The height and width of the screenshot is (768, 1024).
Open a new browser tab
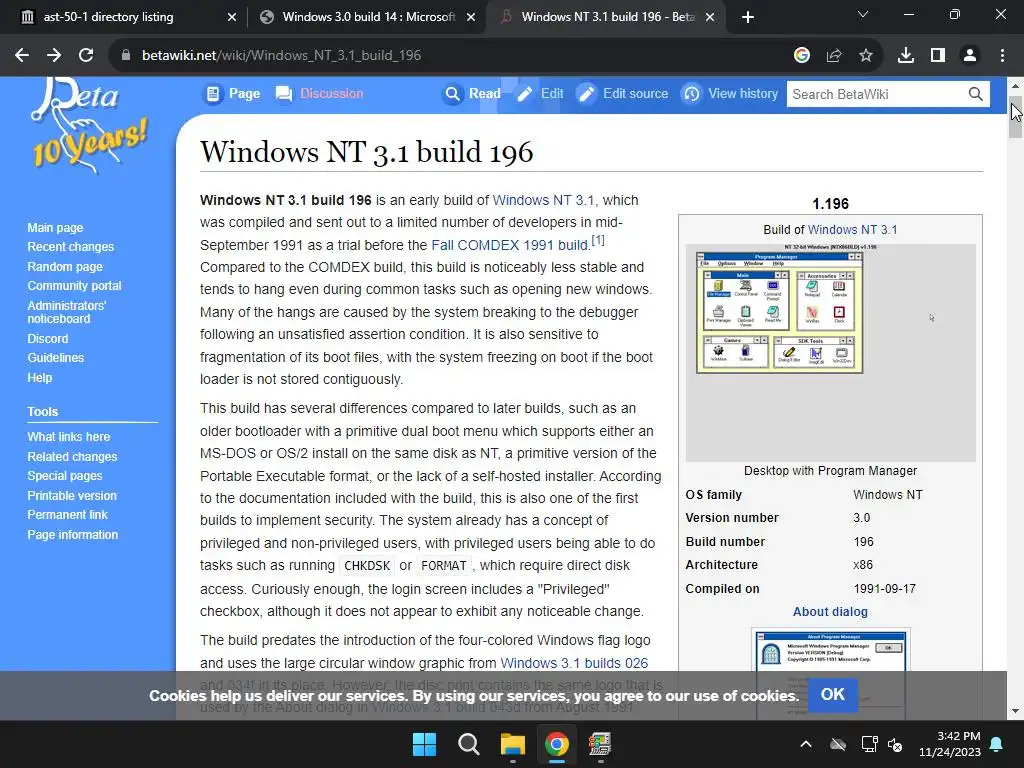(748, 17)
